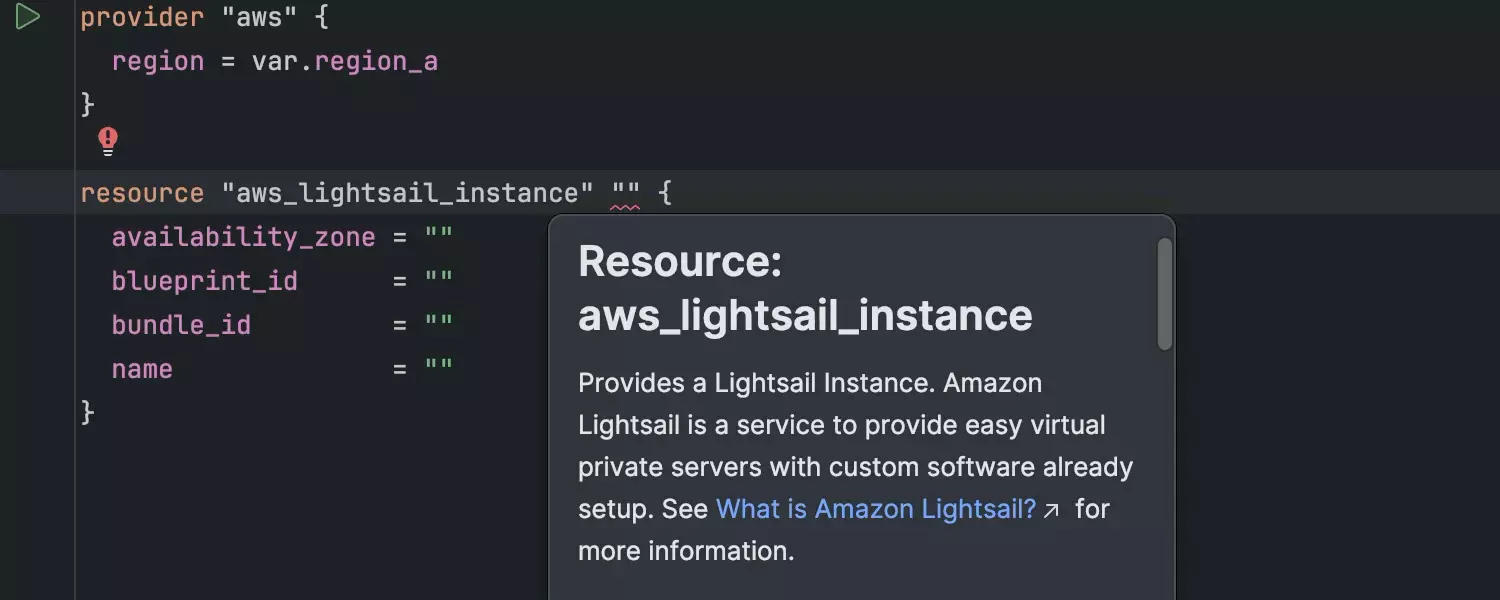Viewport: 1500px width, 600px height.
Task: Click the external link arrow icon
Action: [x=1051, y=510]
